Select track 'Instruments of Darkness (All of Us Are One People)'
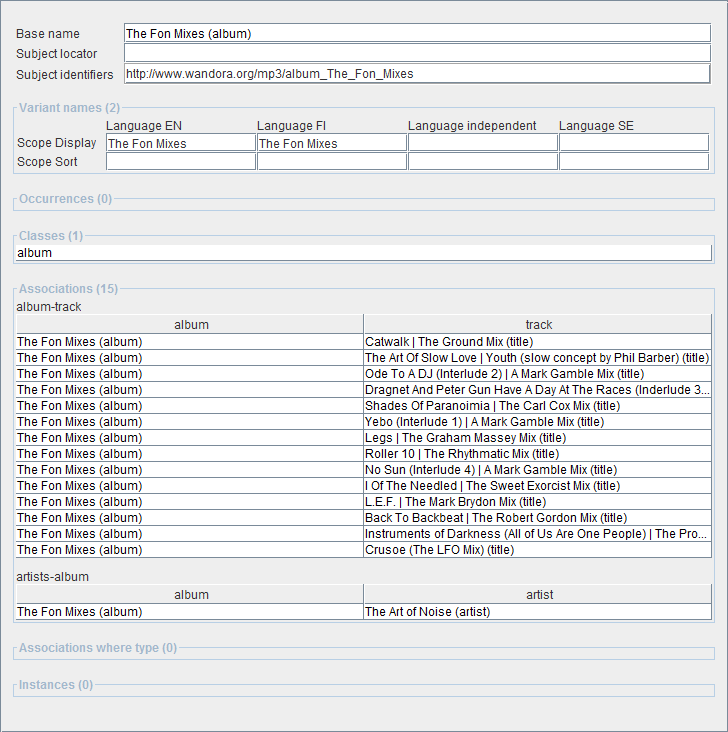 [x=537, y=534]
